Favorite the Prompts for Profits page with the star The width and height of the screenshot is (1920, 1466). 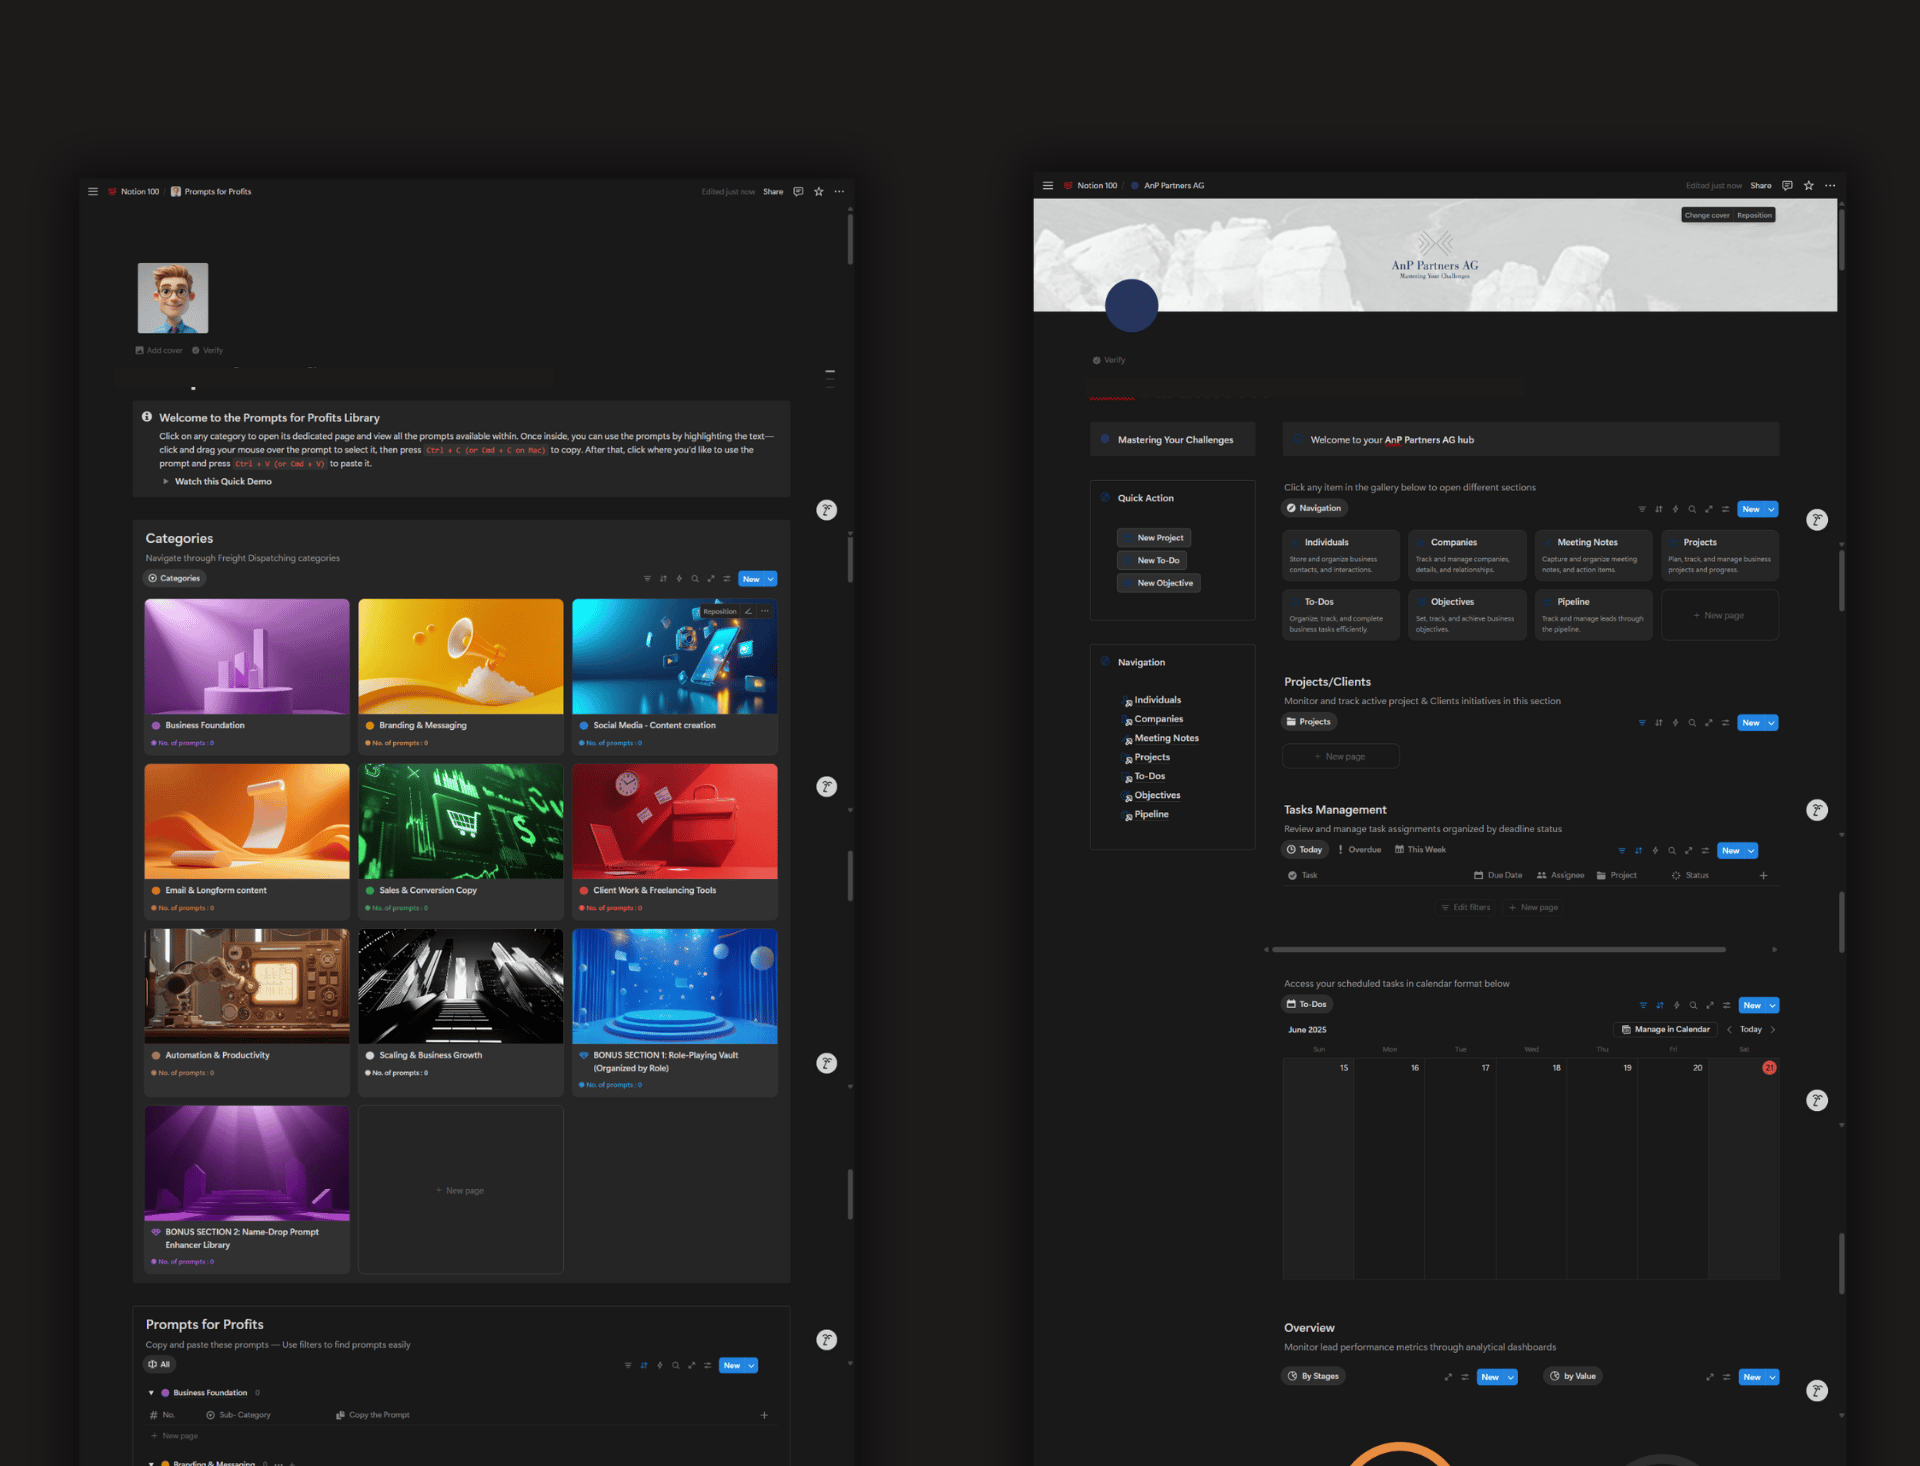point(819,191)
